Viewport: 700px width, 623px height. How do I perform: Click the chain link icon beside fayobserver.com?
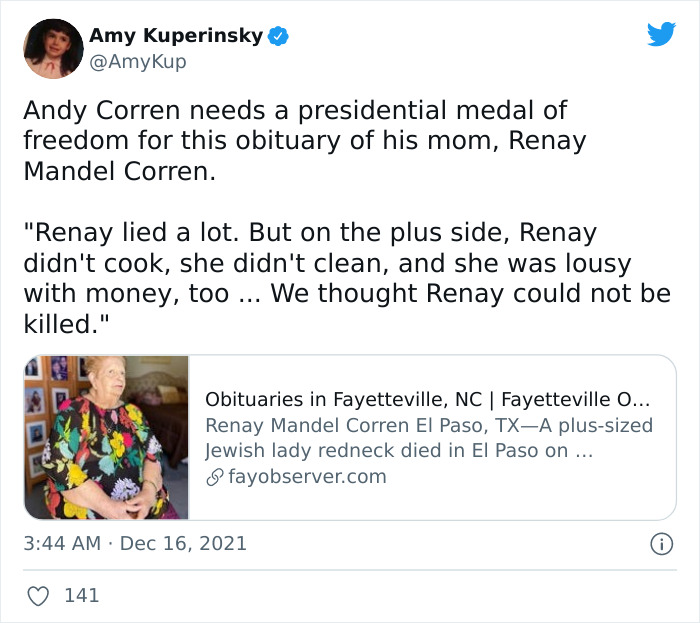click(214, 477)
